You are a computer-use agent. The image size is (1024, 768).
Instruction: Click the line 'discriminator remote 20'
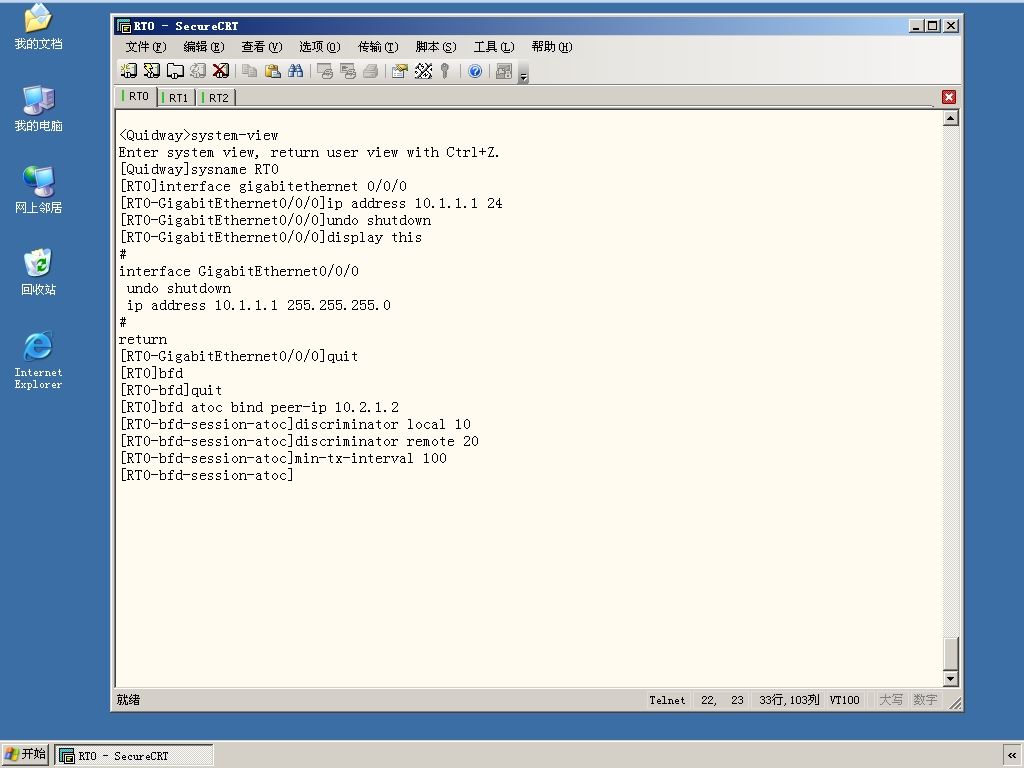coord(299,441)
